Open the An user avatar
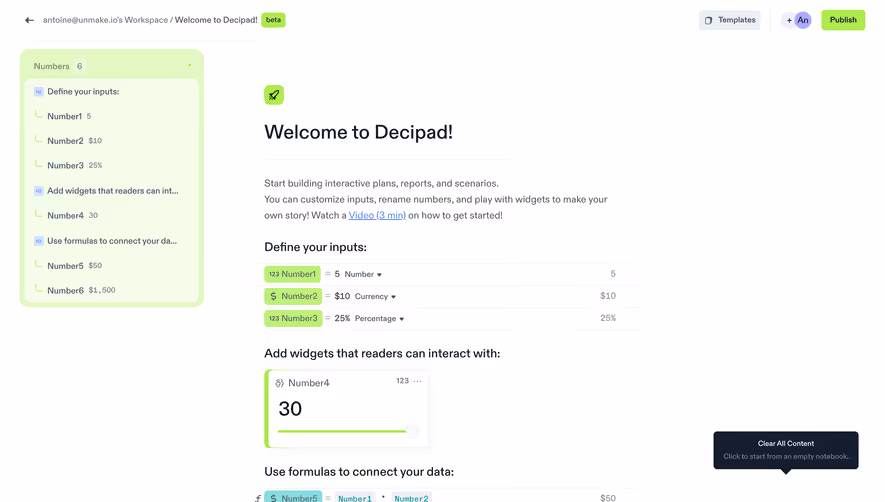 pos(803,20)
